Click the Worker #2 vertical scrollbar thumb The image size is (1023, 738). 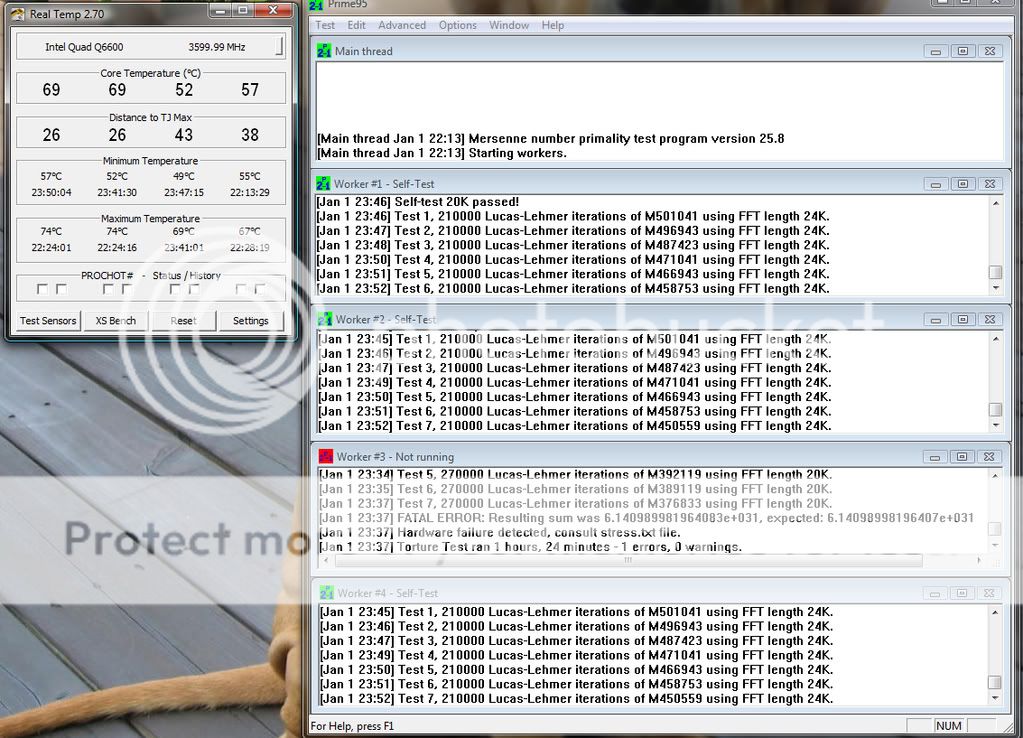coord(996,409)
